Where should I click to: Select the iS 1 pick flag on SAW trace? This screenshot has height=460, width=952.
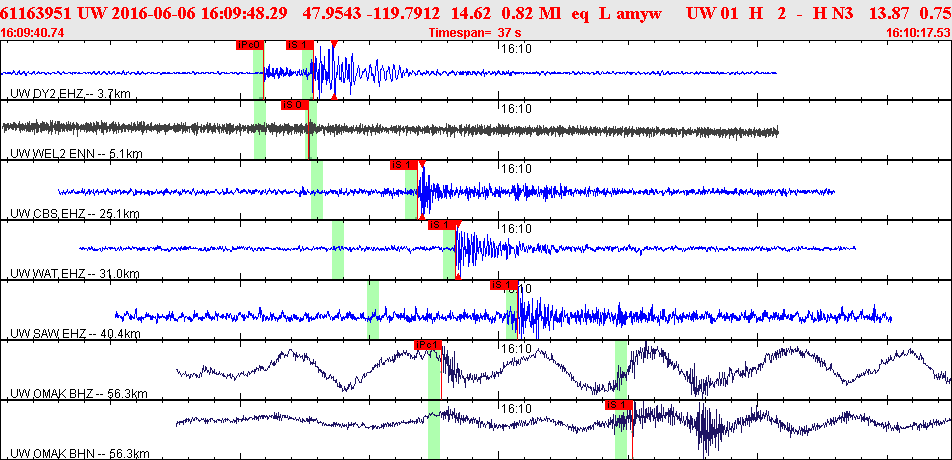point(503,285)
